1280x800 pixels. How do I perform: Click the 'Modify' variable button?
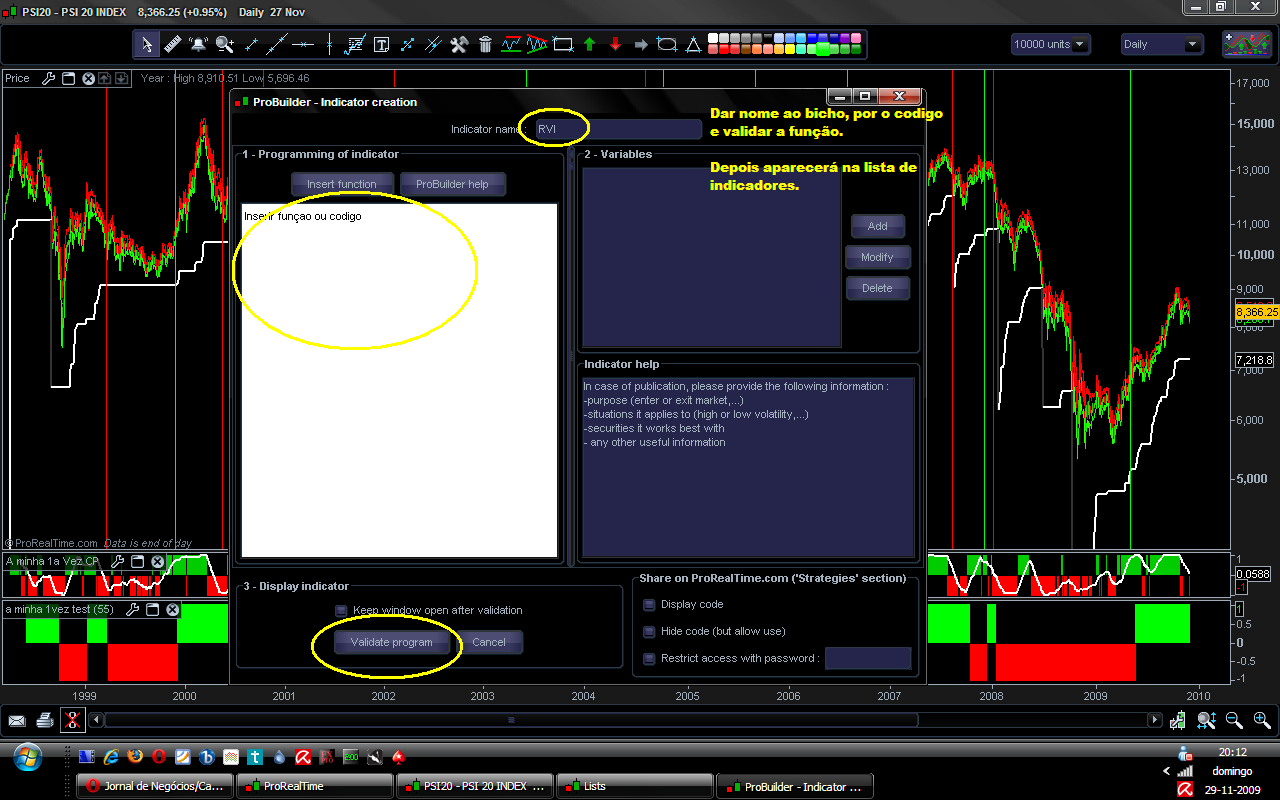877,257
